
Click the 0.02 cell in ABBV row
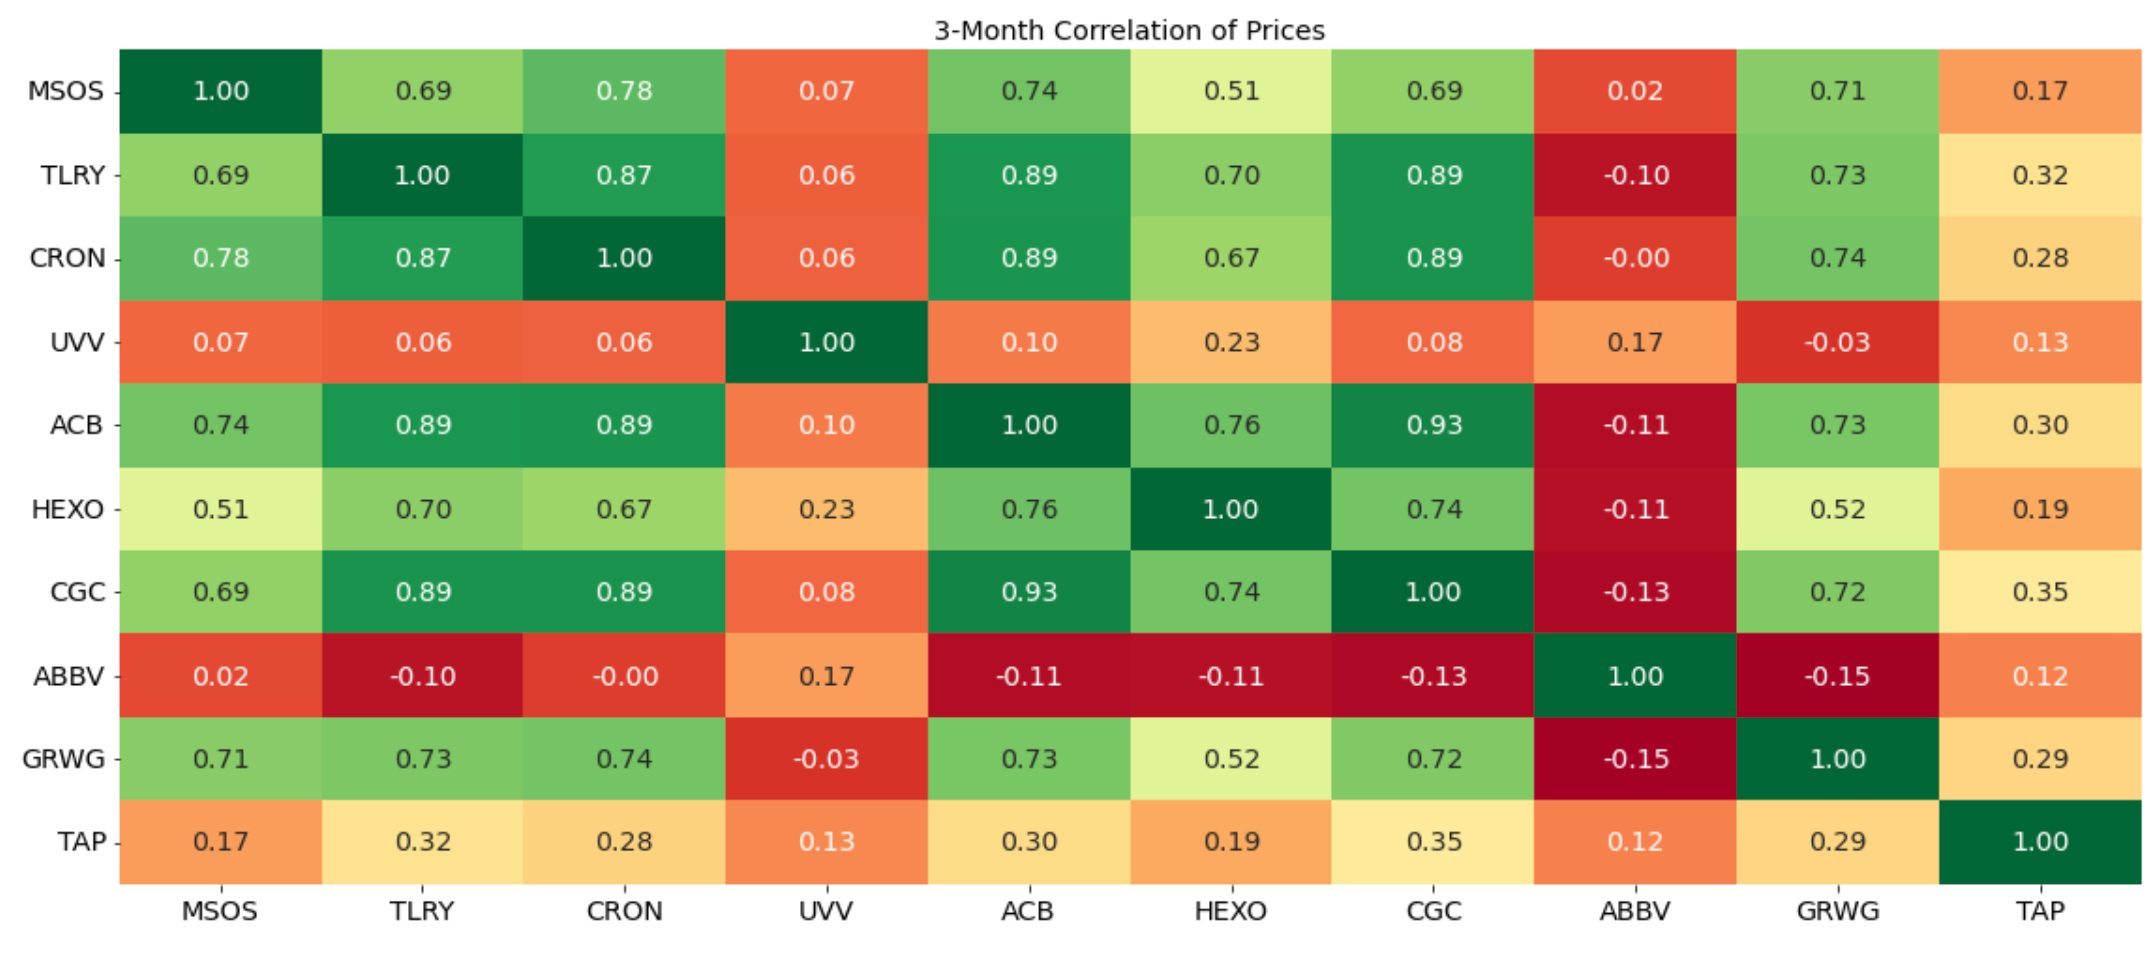click(x=220, y=676)
